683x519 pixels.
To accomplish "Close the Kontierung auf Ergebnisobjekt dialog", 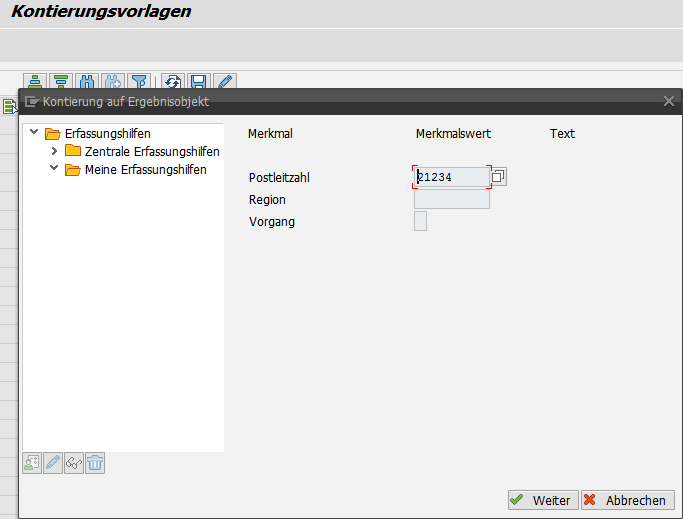I will click(669, 101).
